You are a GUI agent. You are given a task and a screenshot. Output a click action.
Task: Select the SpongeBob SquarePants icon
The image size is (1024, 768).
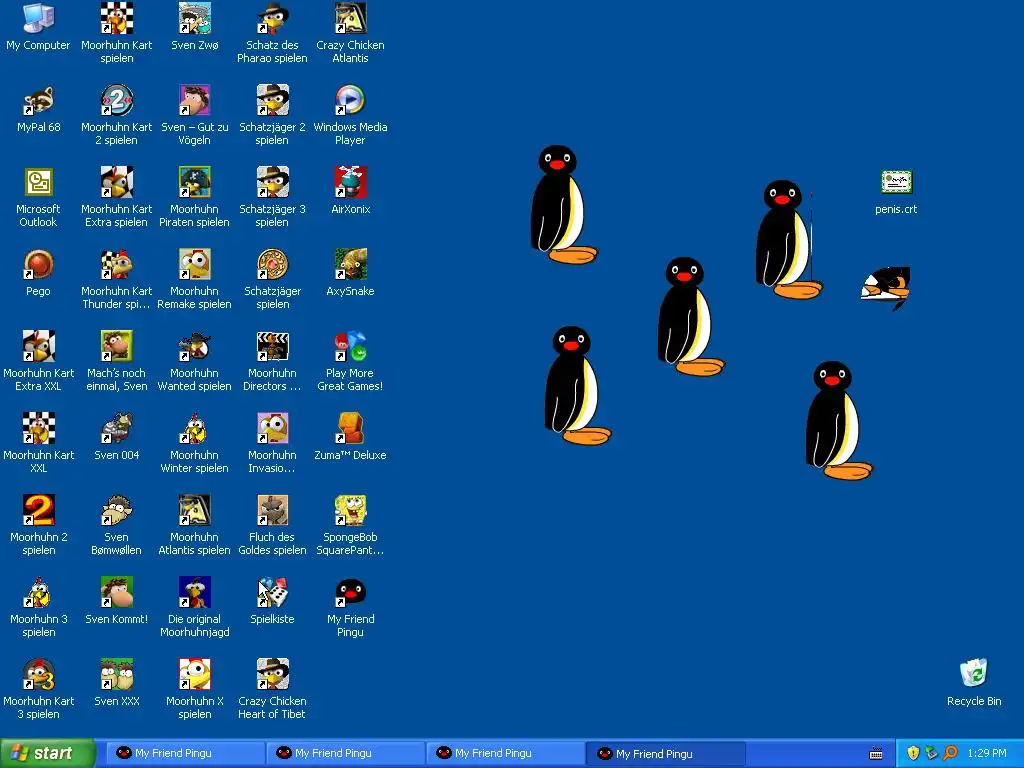pos(351,510)
